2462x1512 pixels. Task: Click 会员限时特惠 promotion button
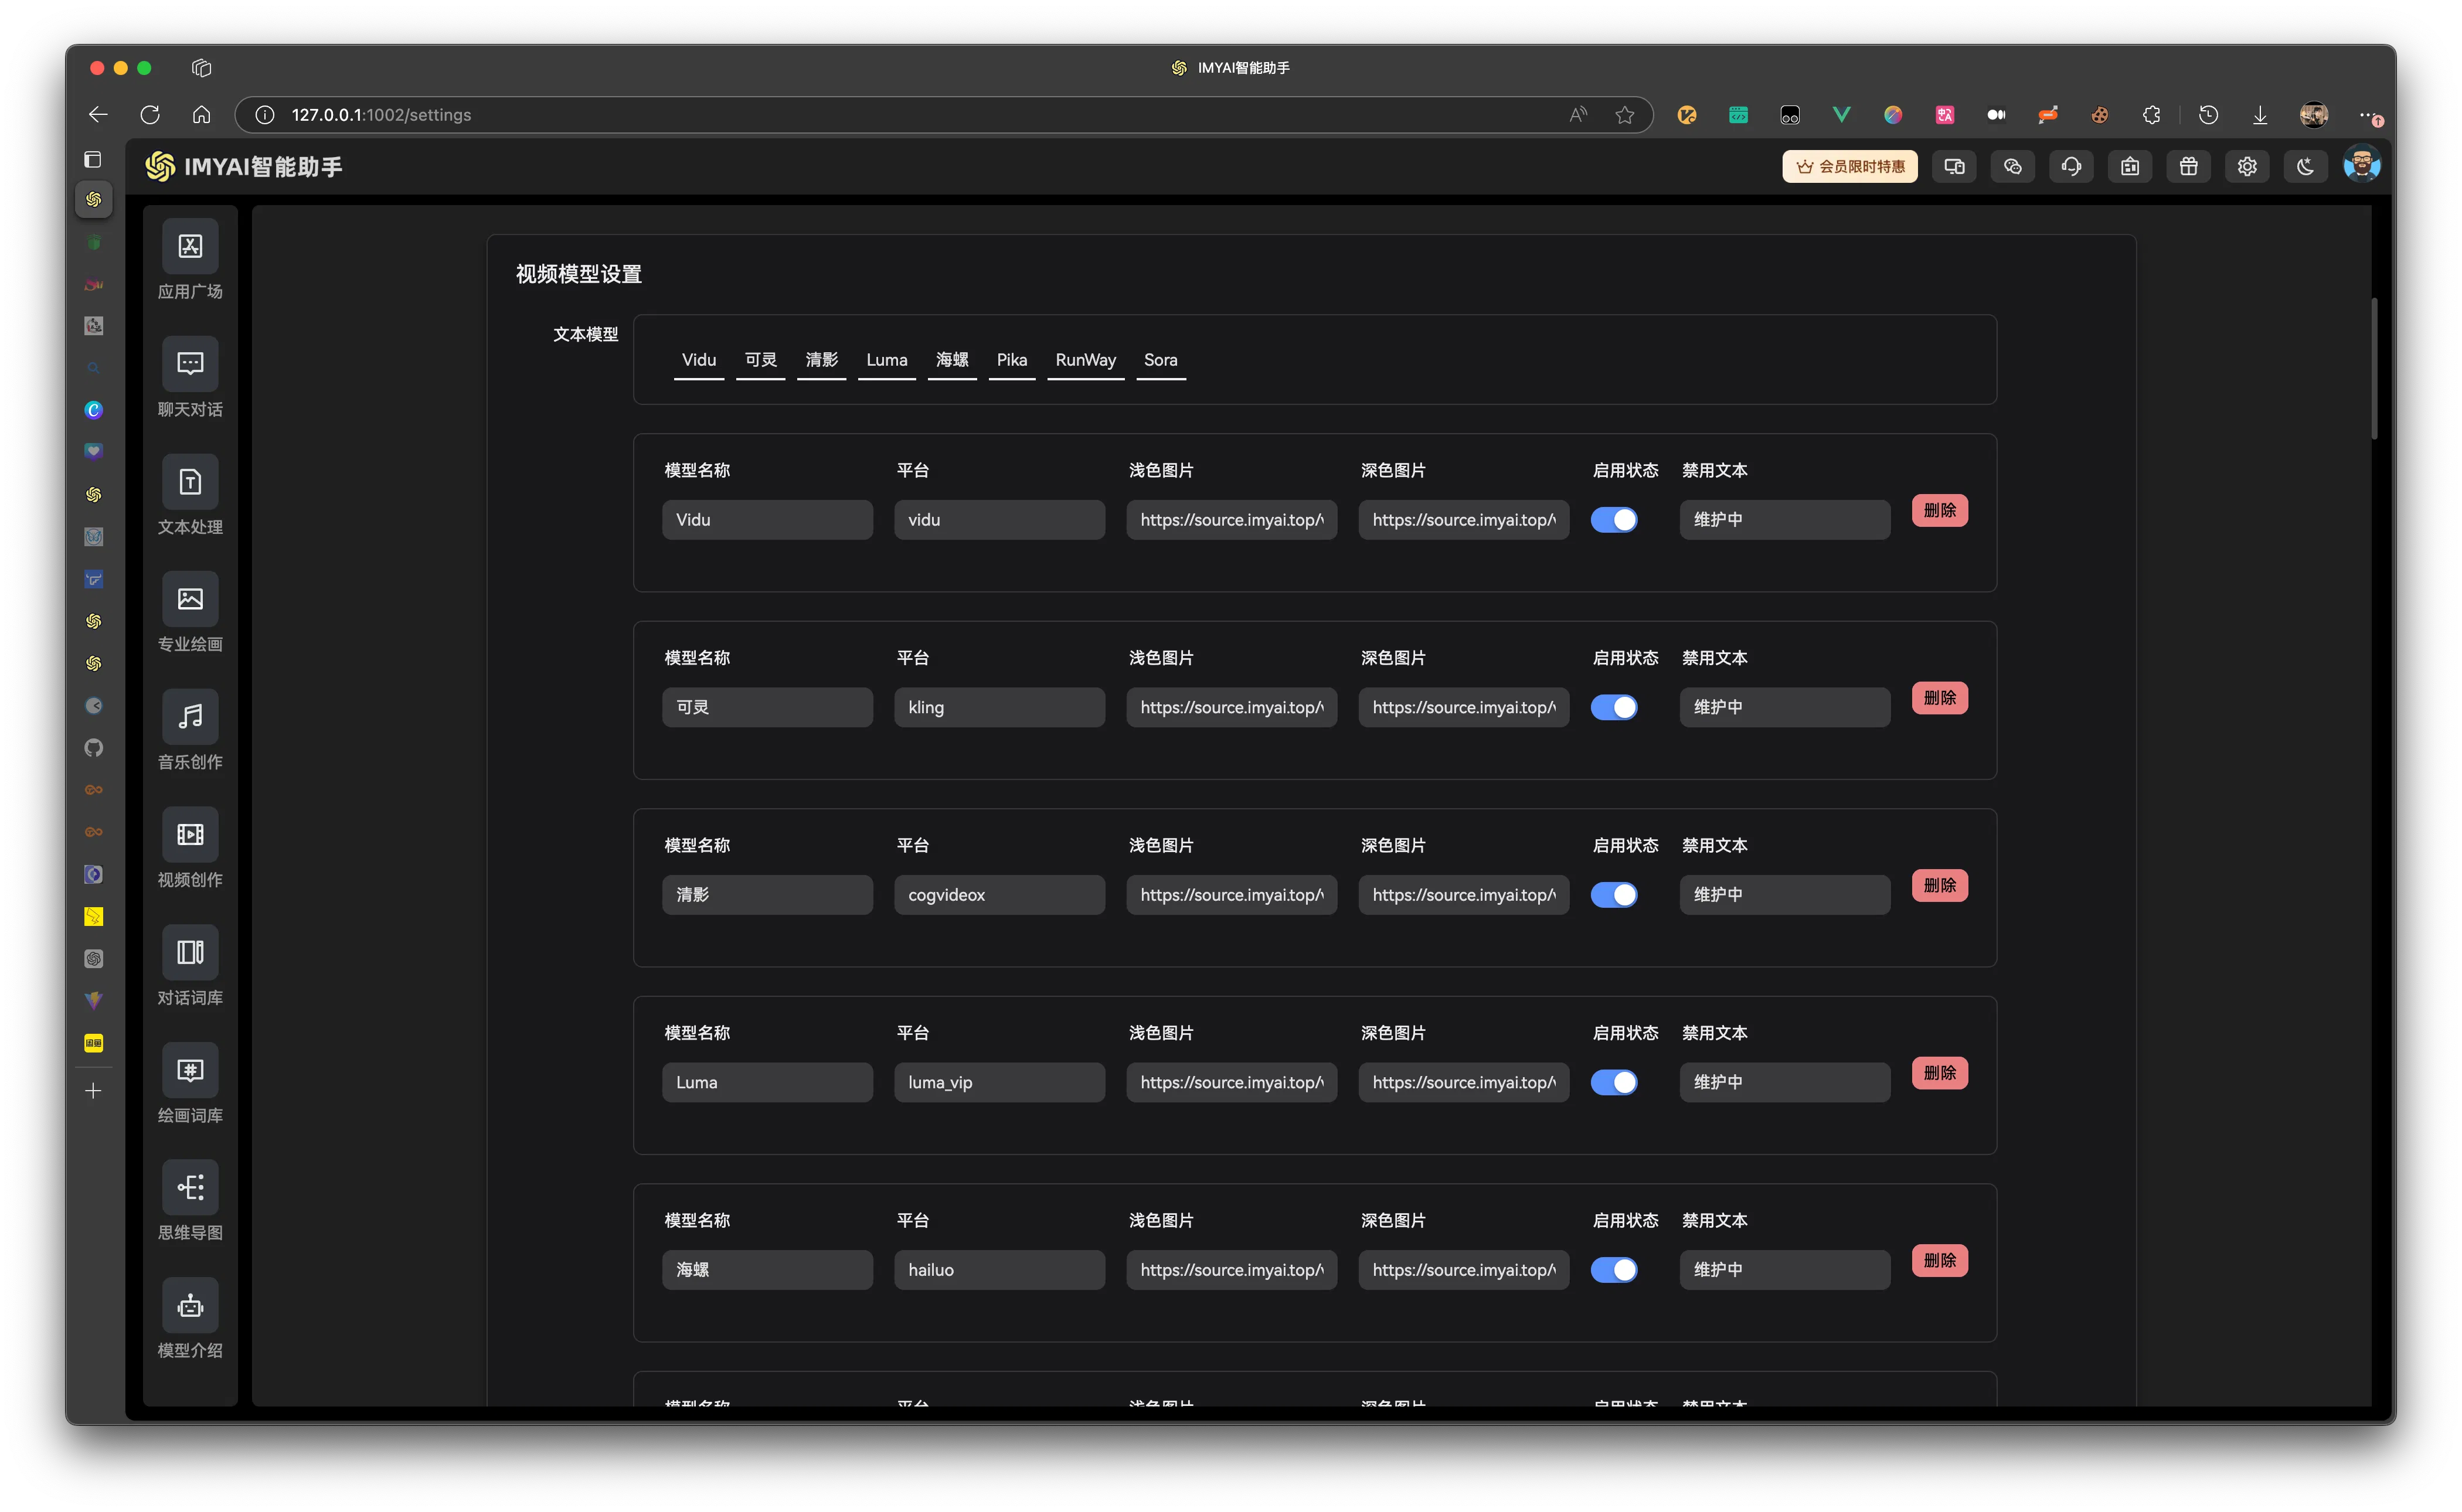(1849, 167)
